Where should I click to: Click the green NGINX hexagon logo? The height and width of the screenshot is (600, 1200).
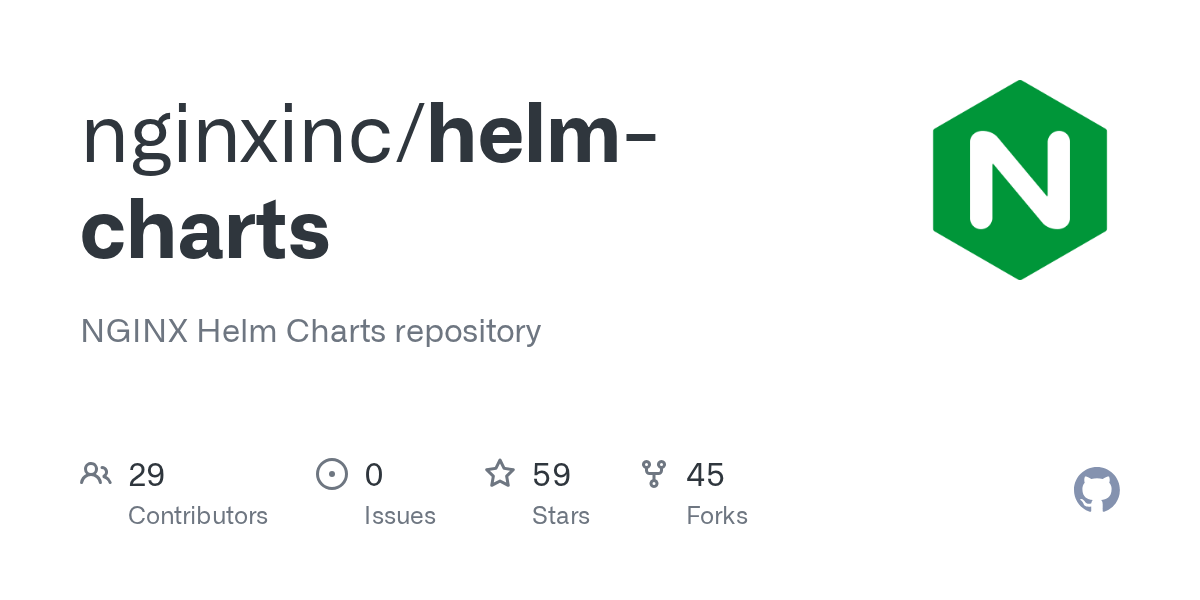pos(1020,180)
